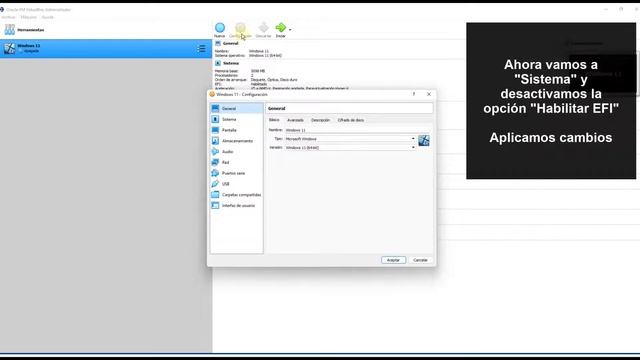Open the Máquina menu

[29, 17]
